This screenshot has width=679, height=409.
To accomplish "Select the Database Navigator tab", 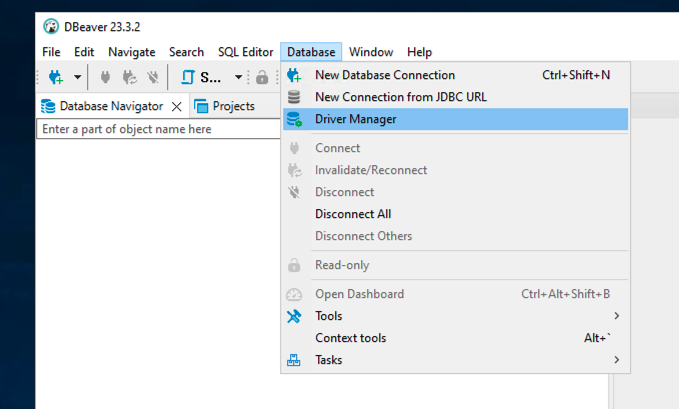I will [111, 106].
